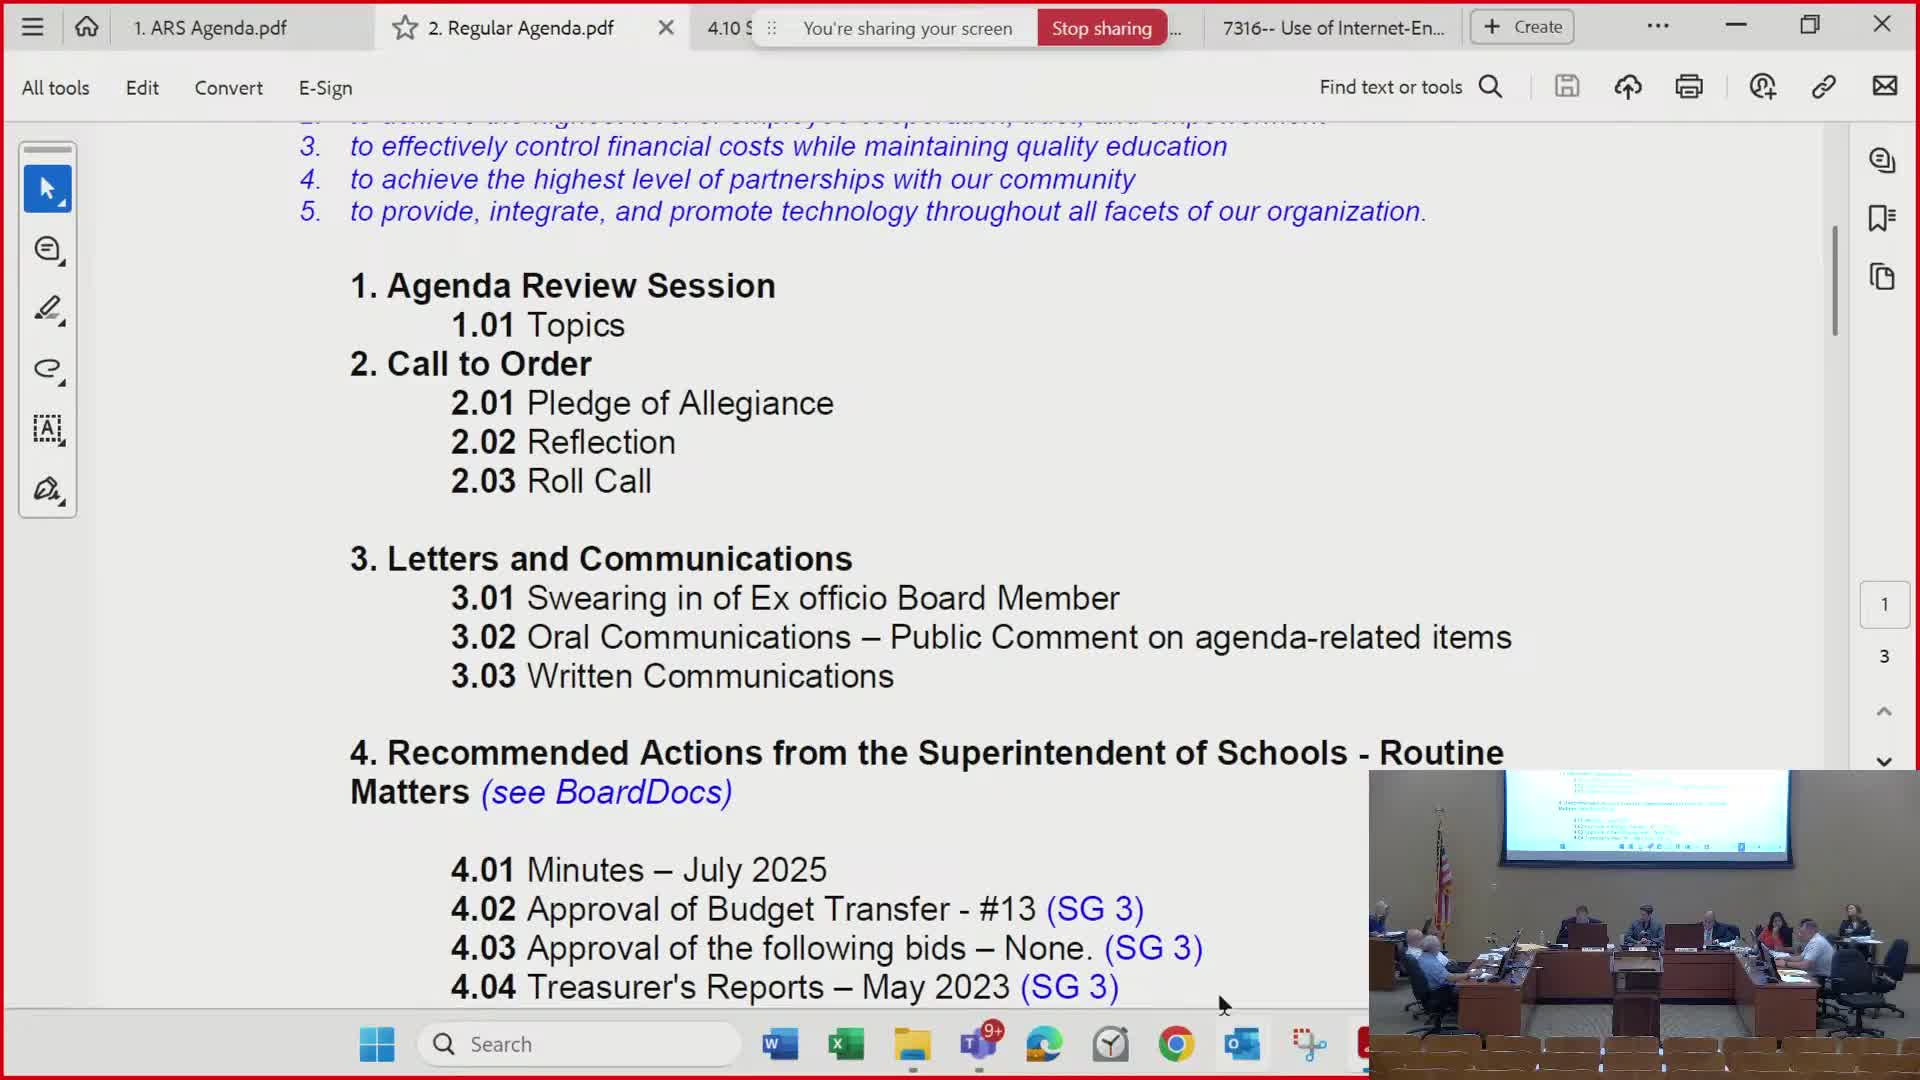Upload file to cloud storage

tap(1628, 87)
